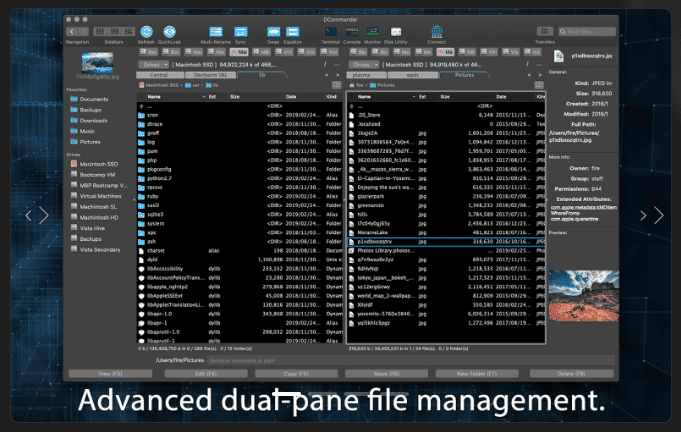681x432 pixels.
Task: Click the left pane tab scroll right arrow
Action: click(337, 75)
